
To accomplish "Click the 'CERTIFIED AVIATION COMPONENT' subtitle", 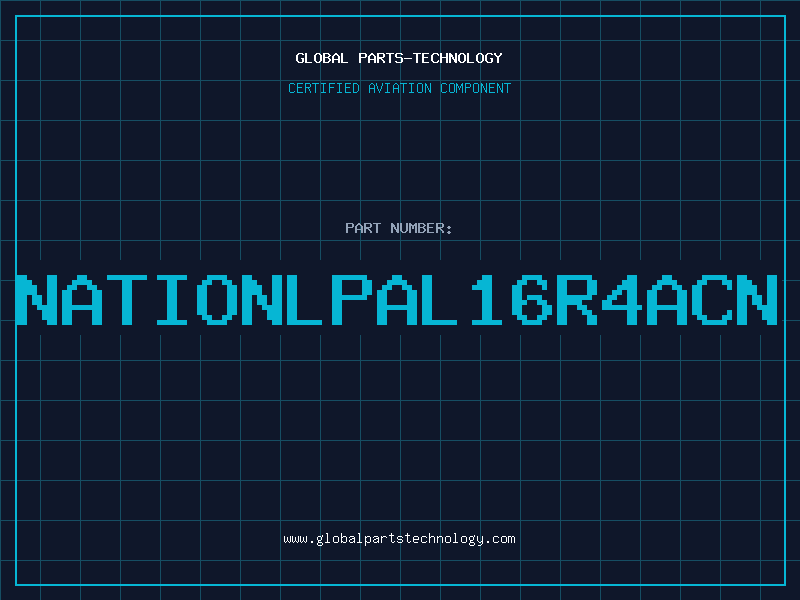I will click(x=399, y=88).
